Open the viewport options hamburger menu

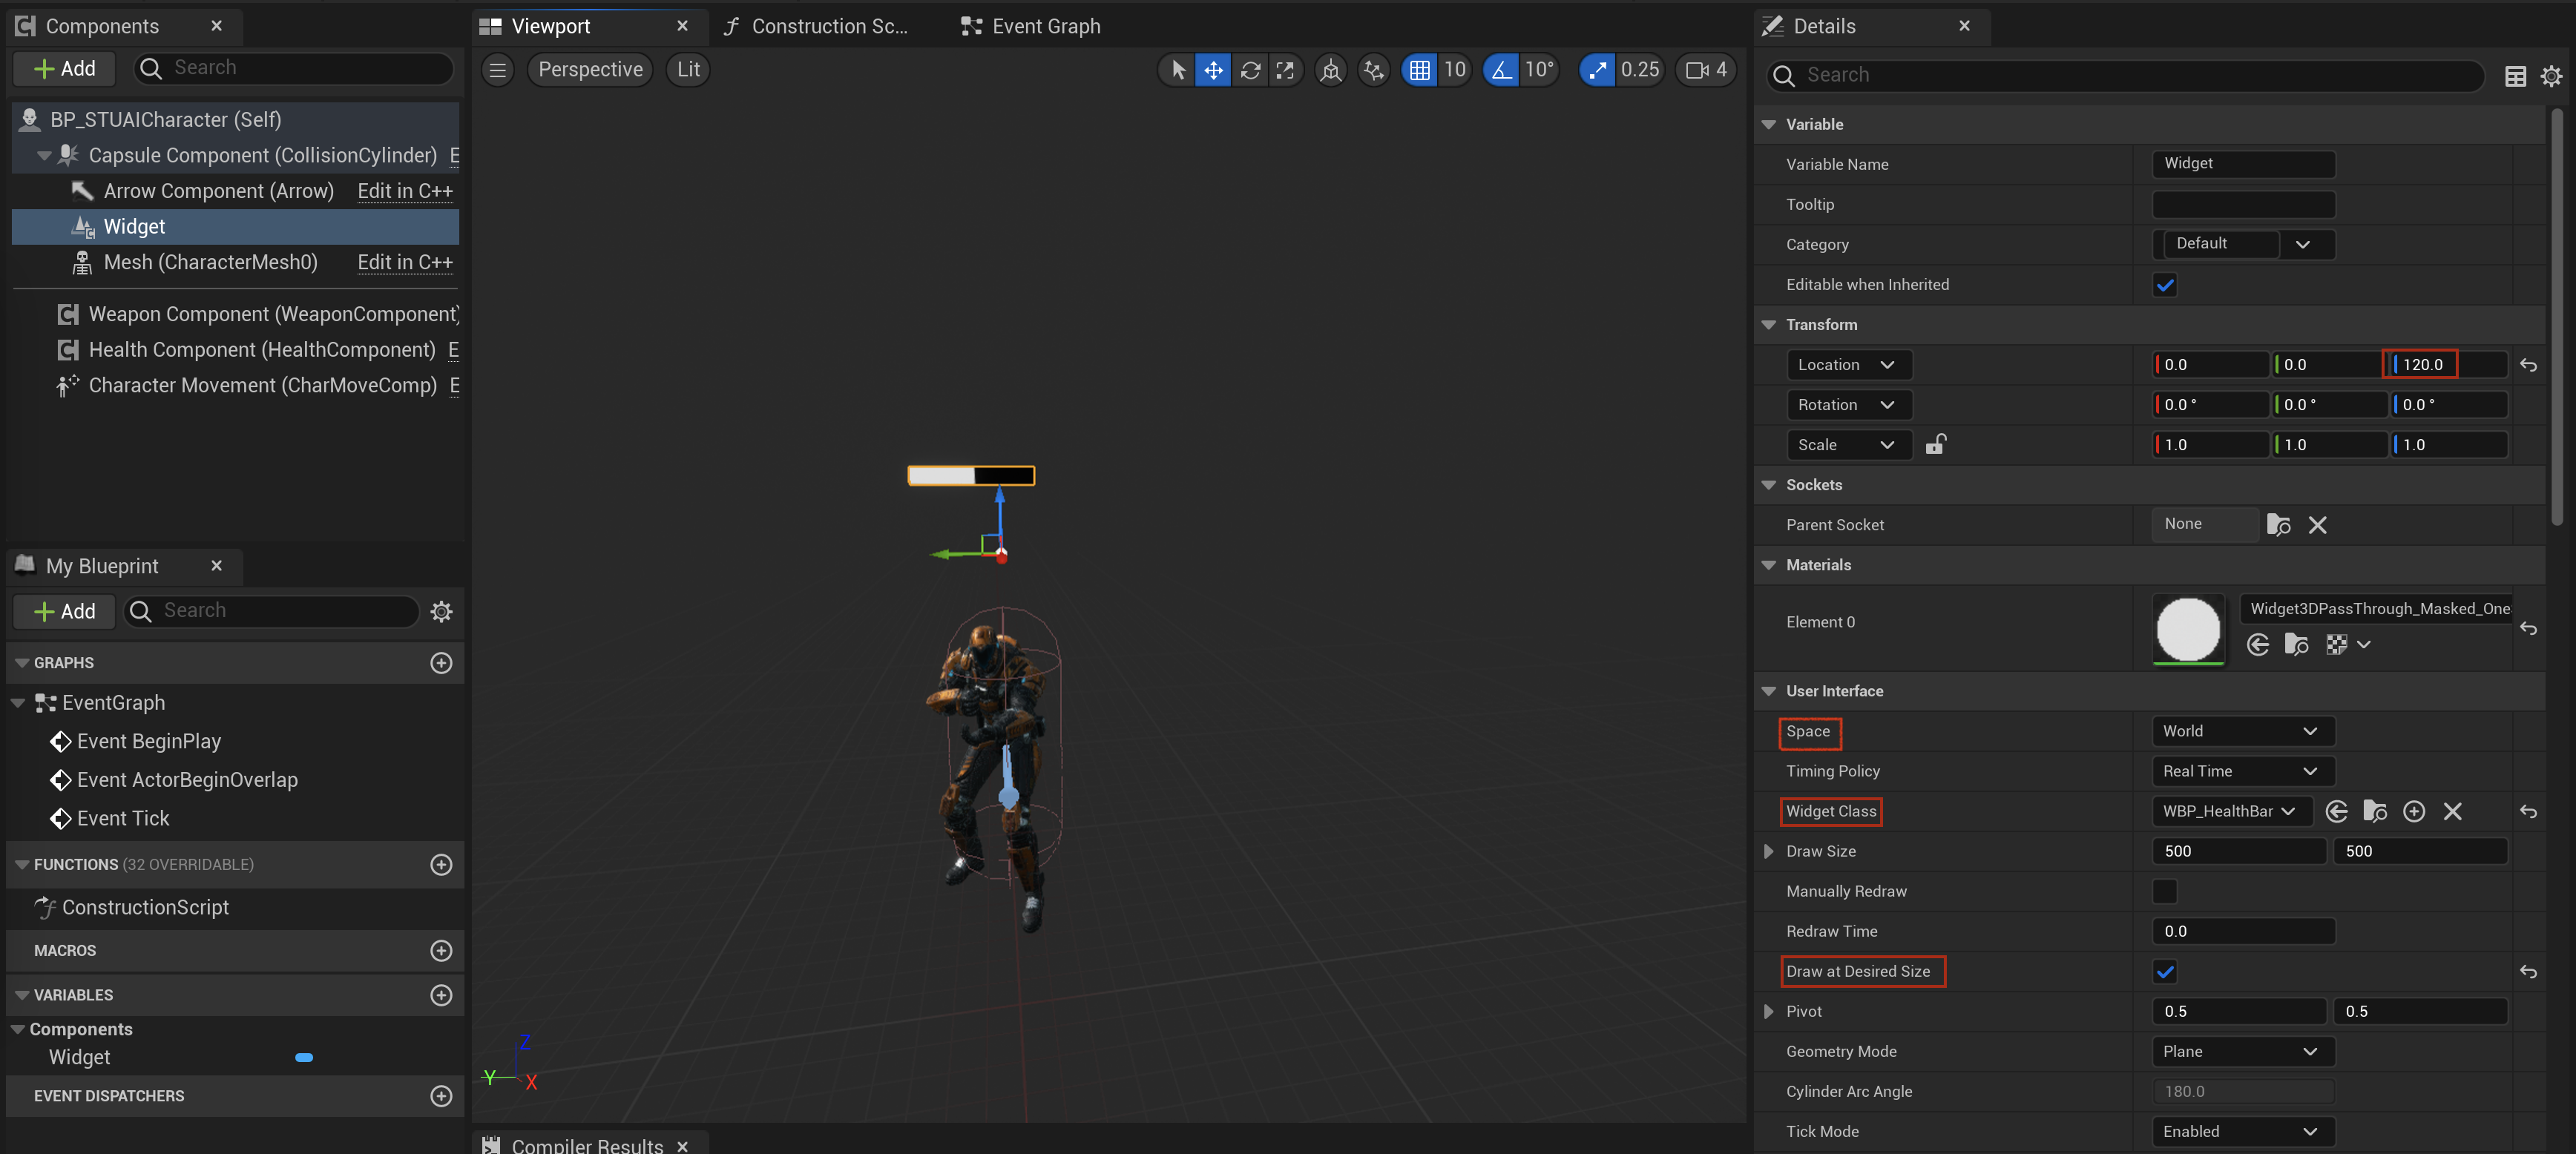(x=497, y=70)
